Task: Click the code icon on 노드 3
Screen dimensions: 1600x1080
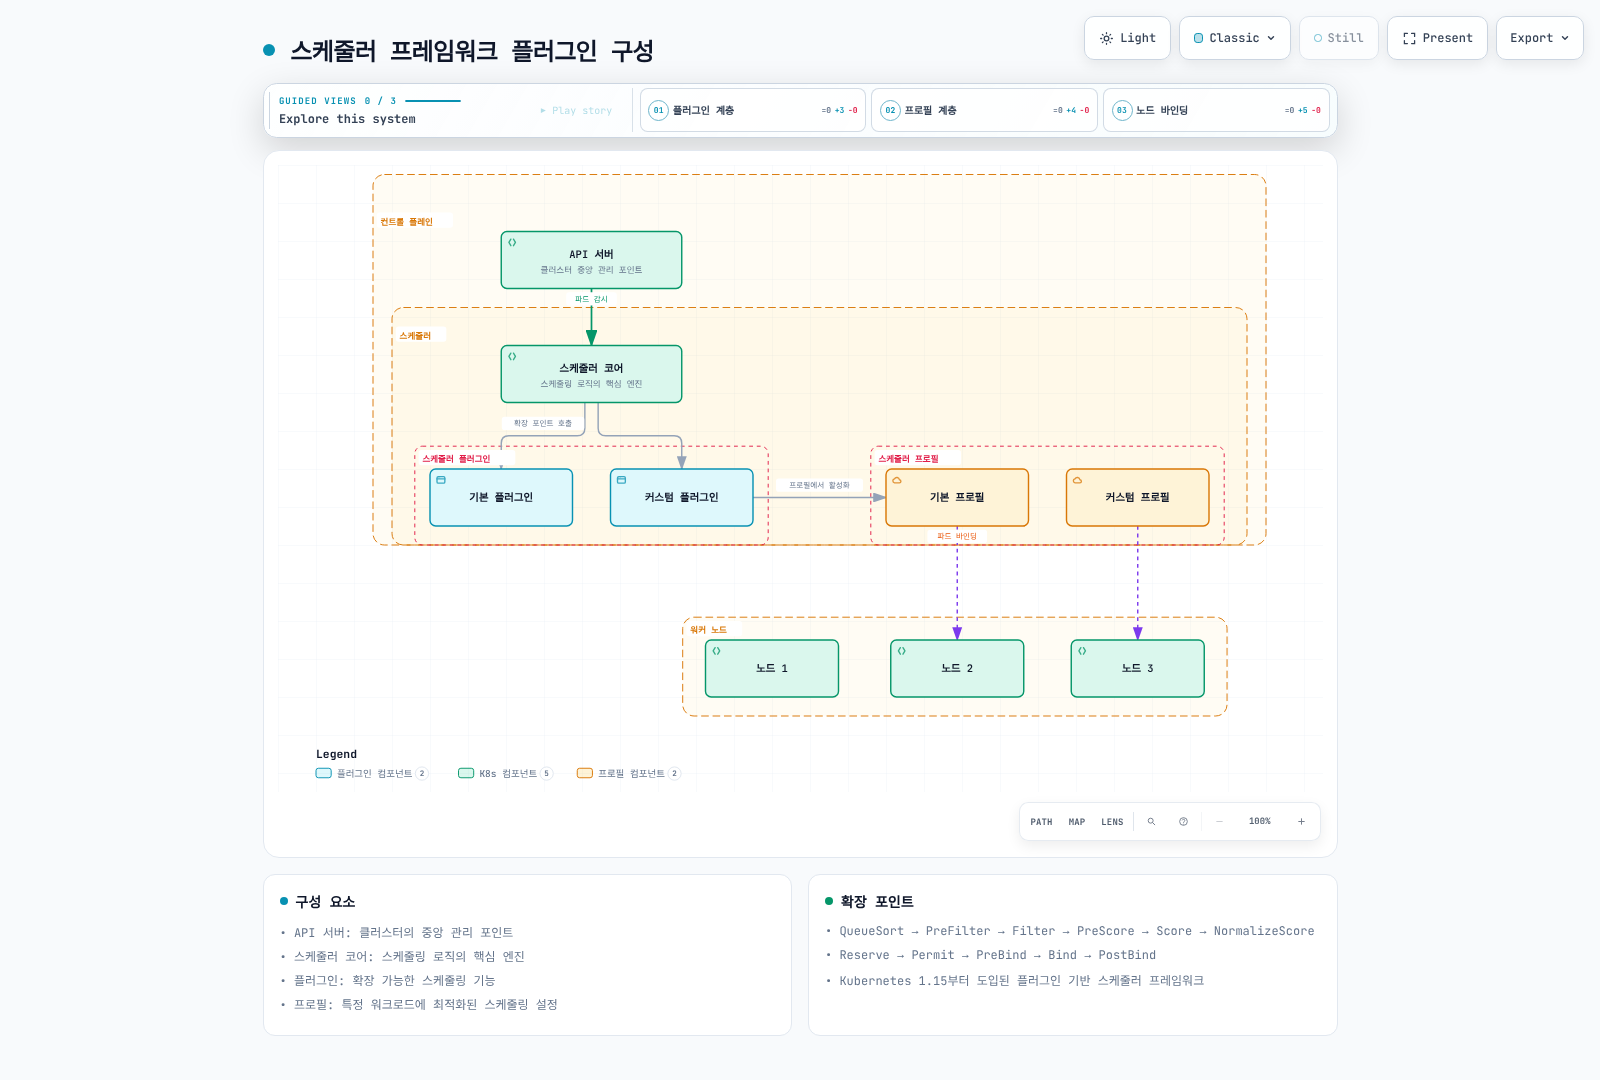Action: click(x=1082, y=651)
